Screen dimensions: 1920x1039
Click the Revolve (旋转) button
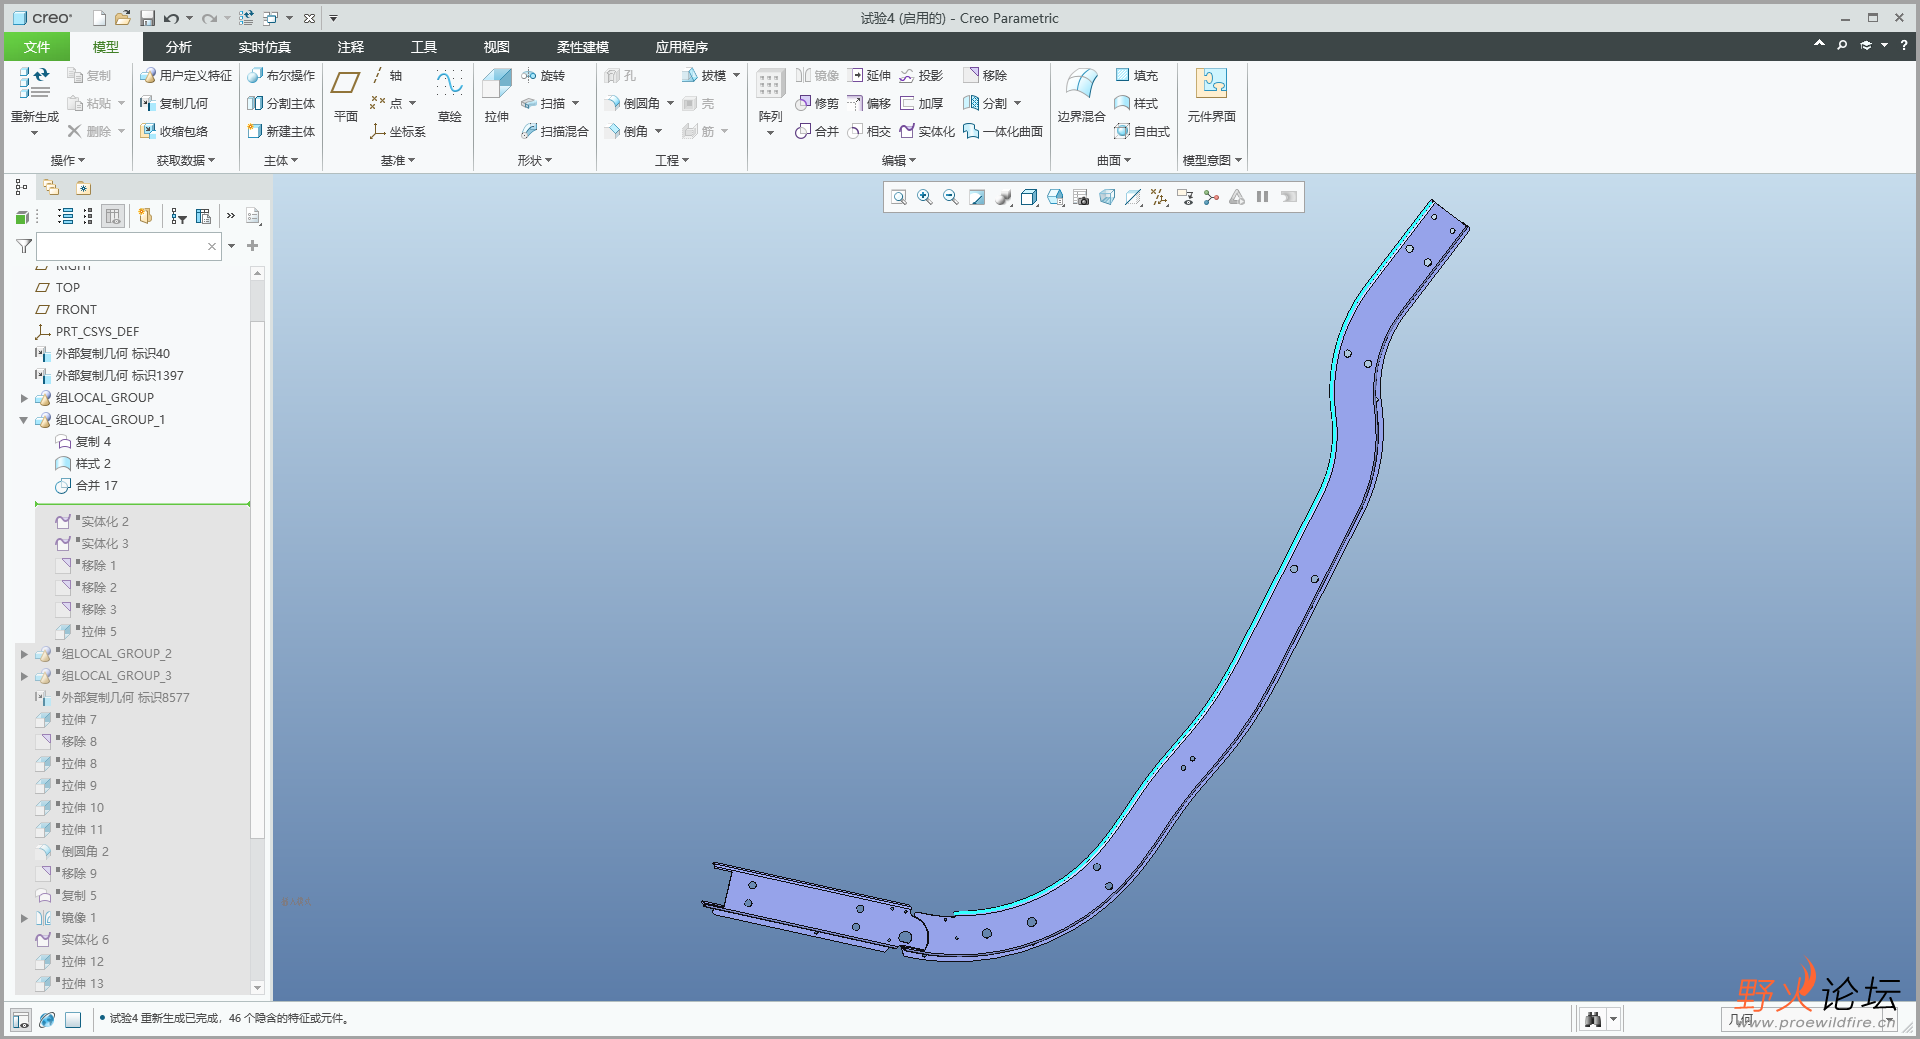pyautogui.click(x=544, y=76)
